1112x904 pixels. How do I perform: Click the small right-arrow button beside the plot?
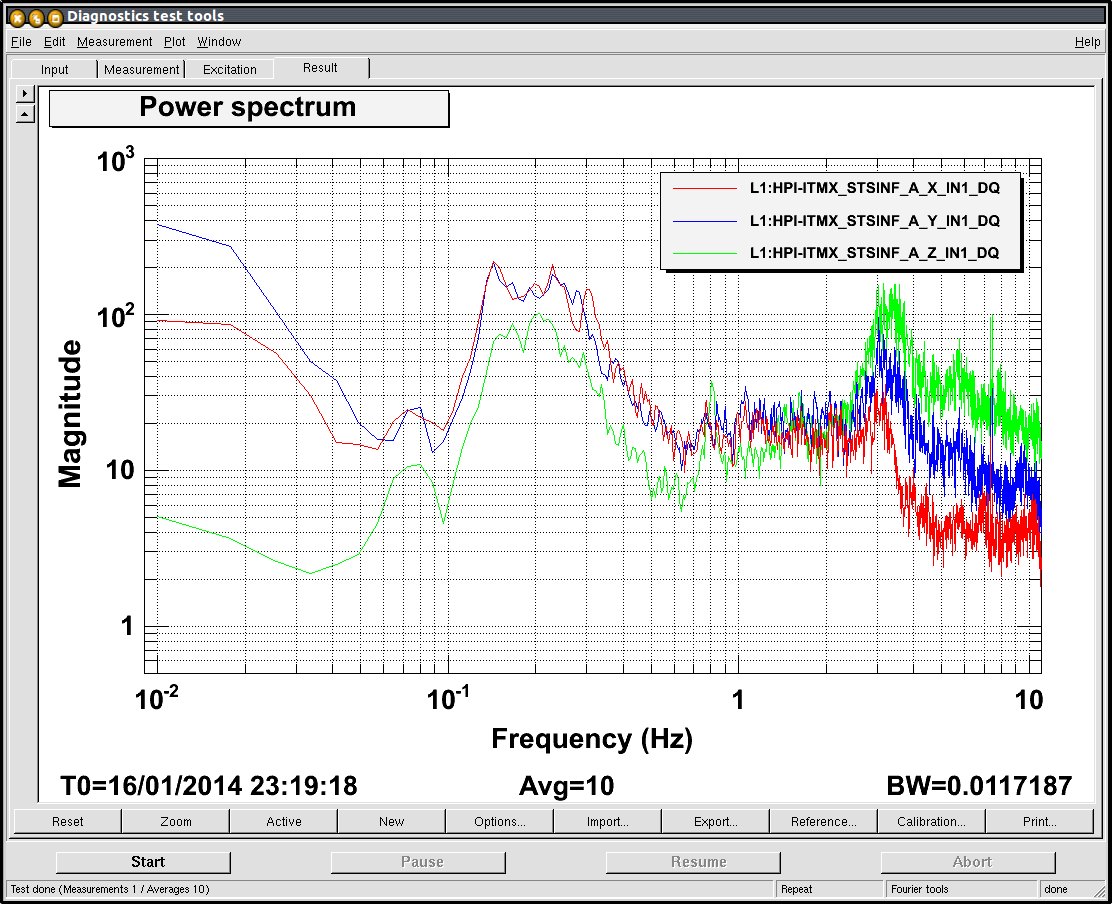point(25,93)
